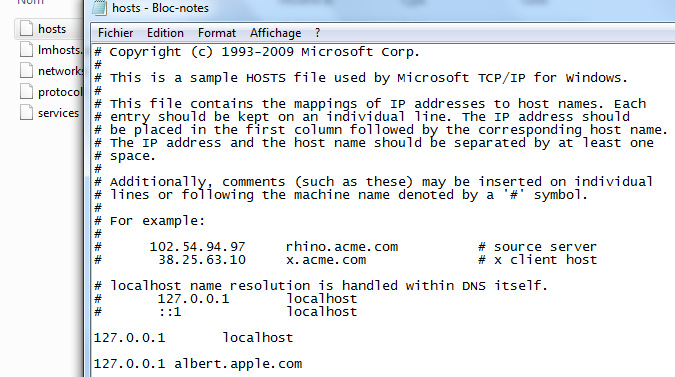Select the networks file icon

click(27, 71)
